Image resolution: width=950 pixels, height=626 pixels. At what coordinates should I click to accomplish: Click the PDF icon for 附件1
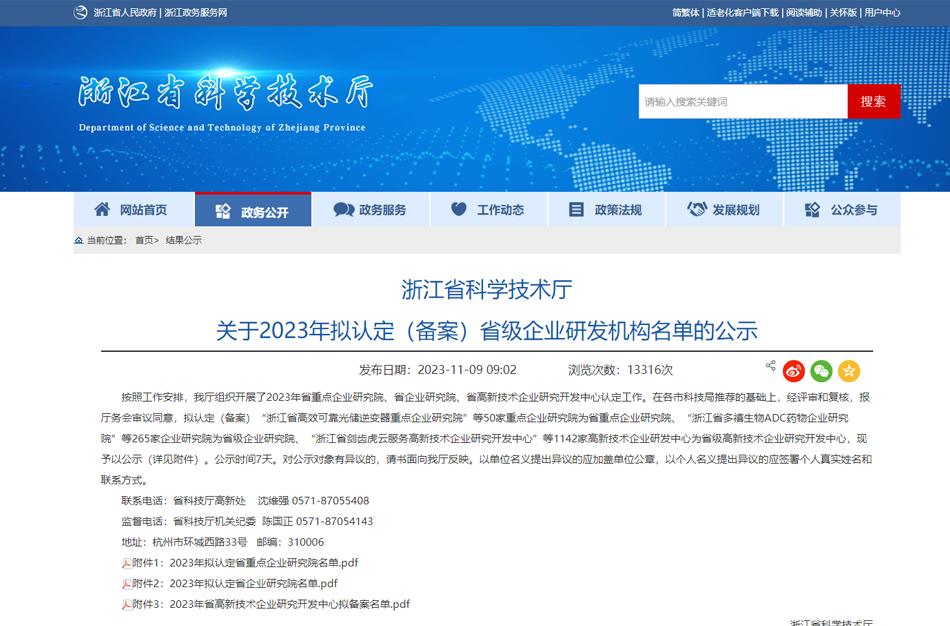(126, 563)
